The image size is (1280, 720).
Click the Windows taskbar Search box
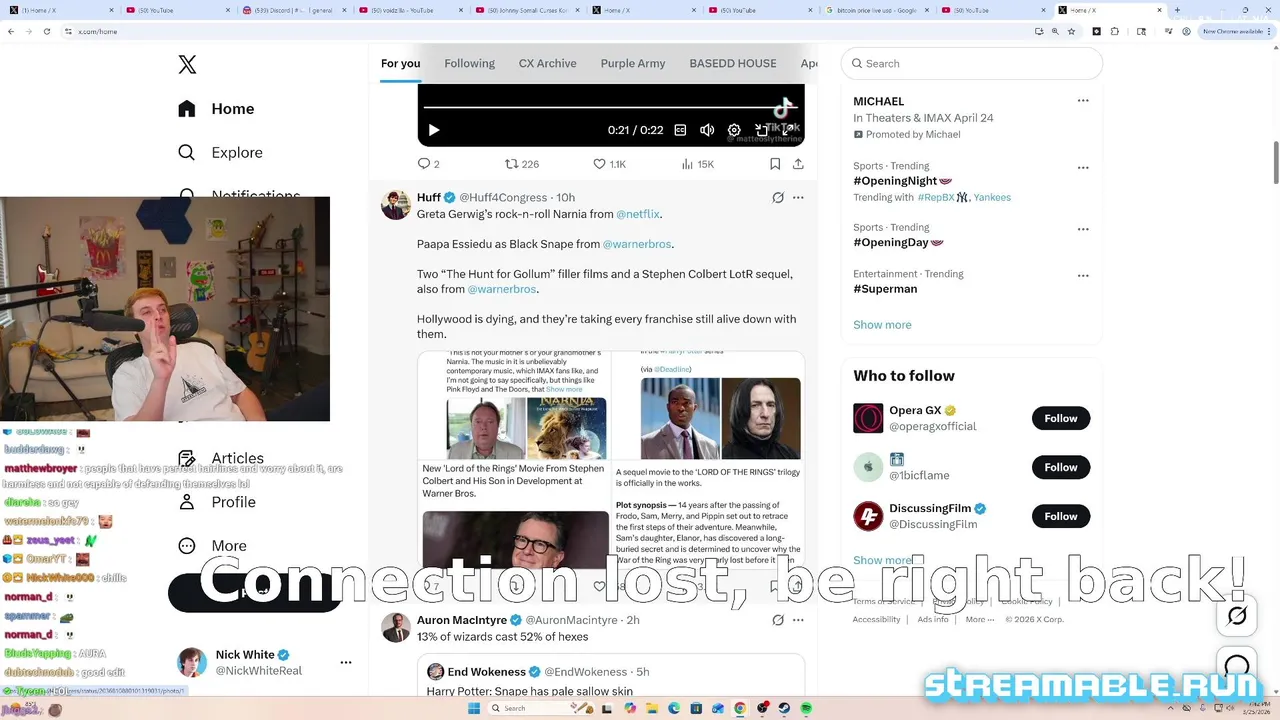point(541,708)
